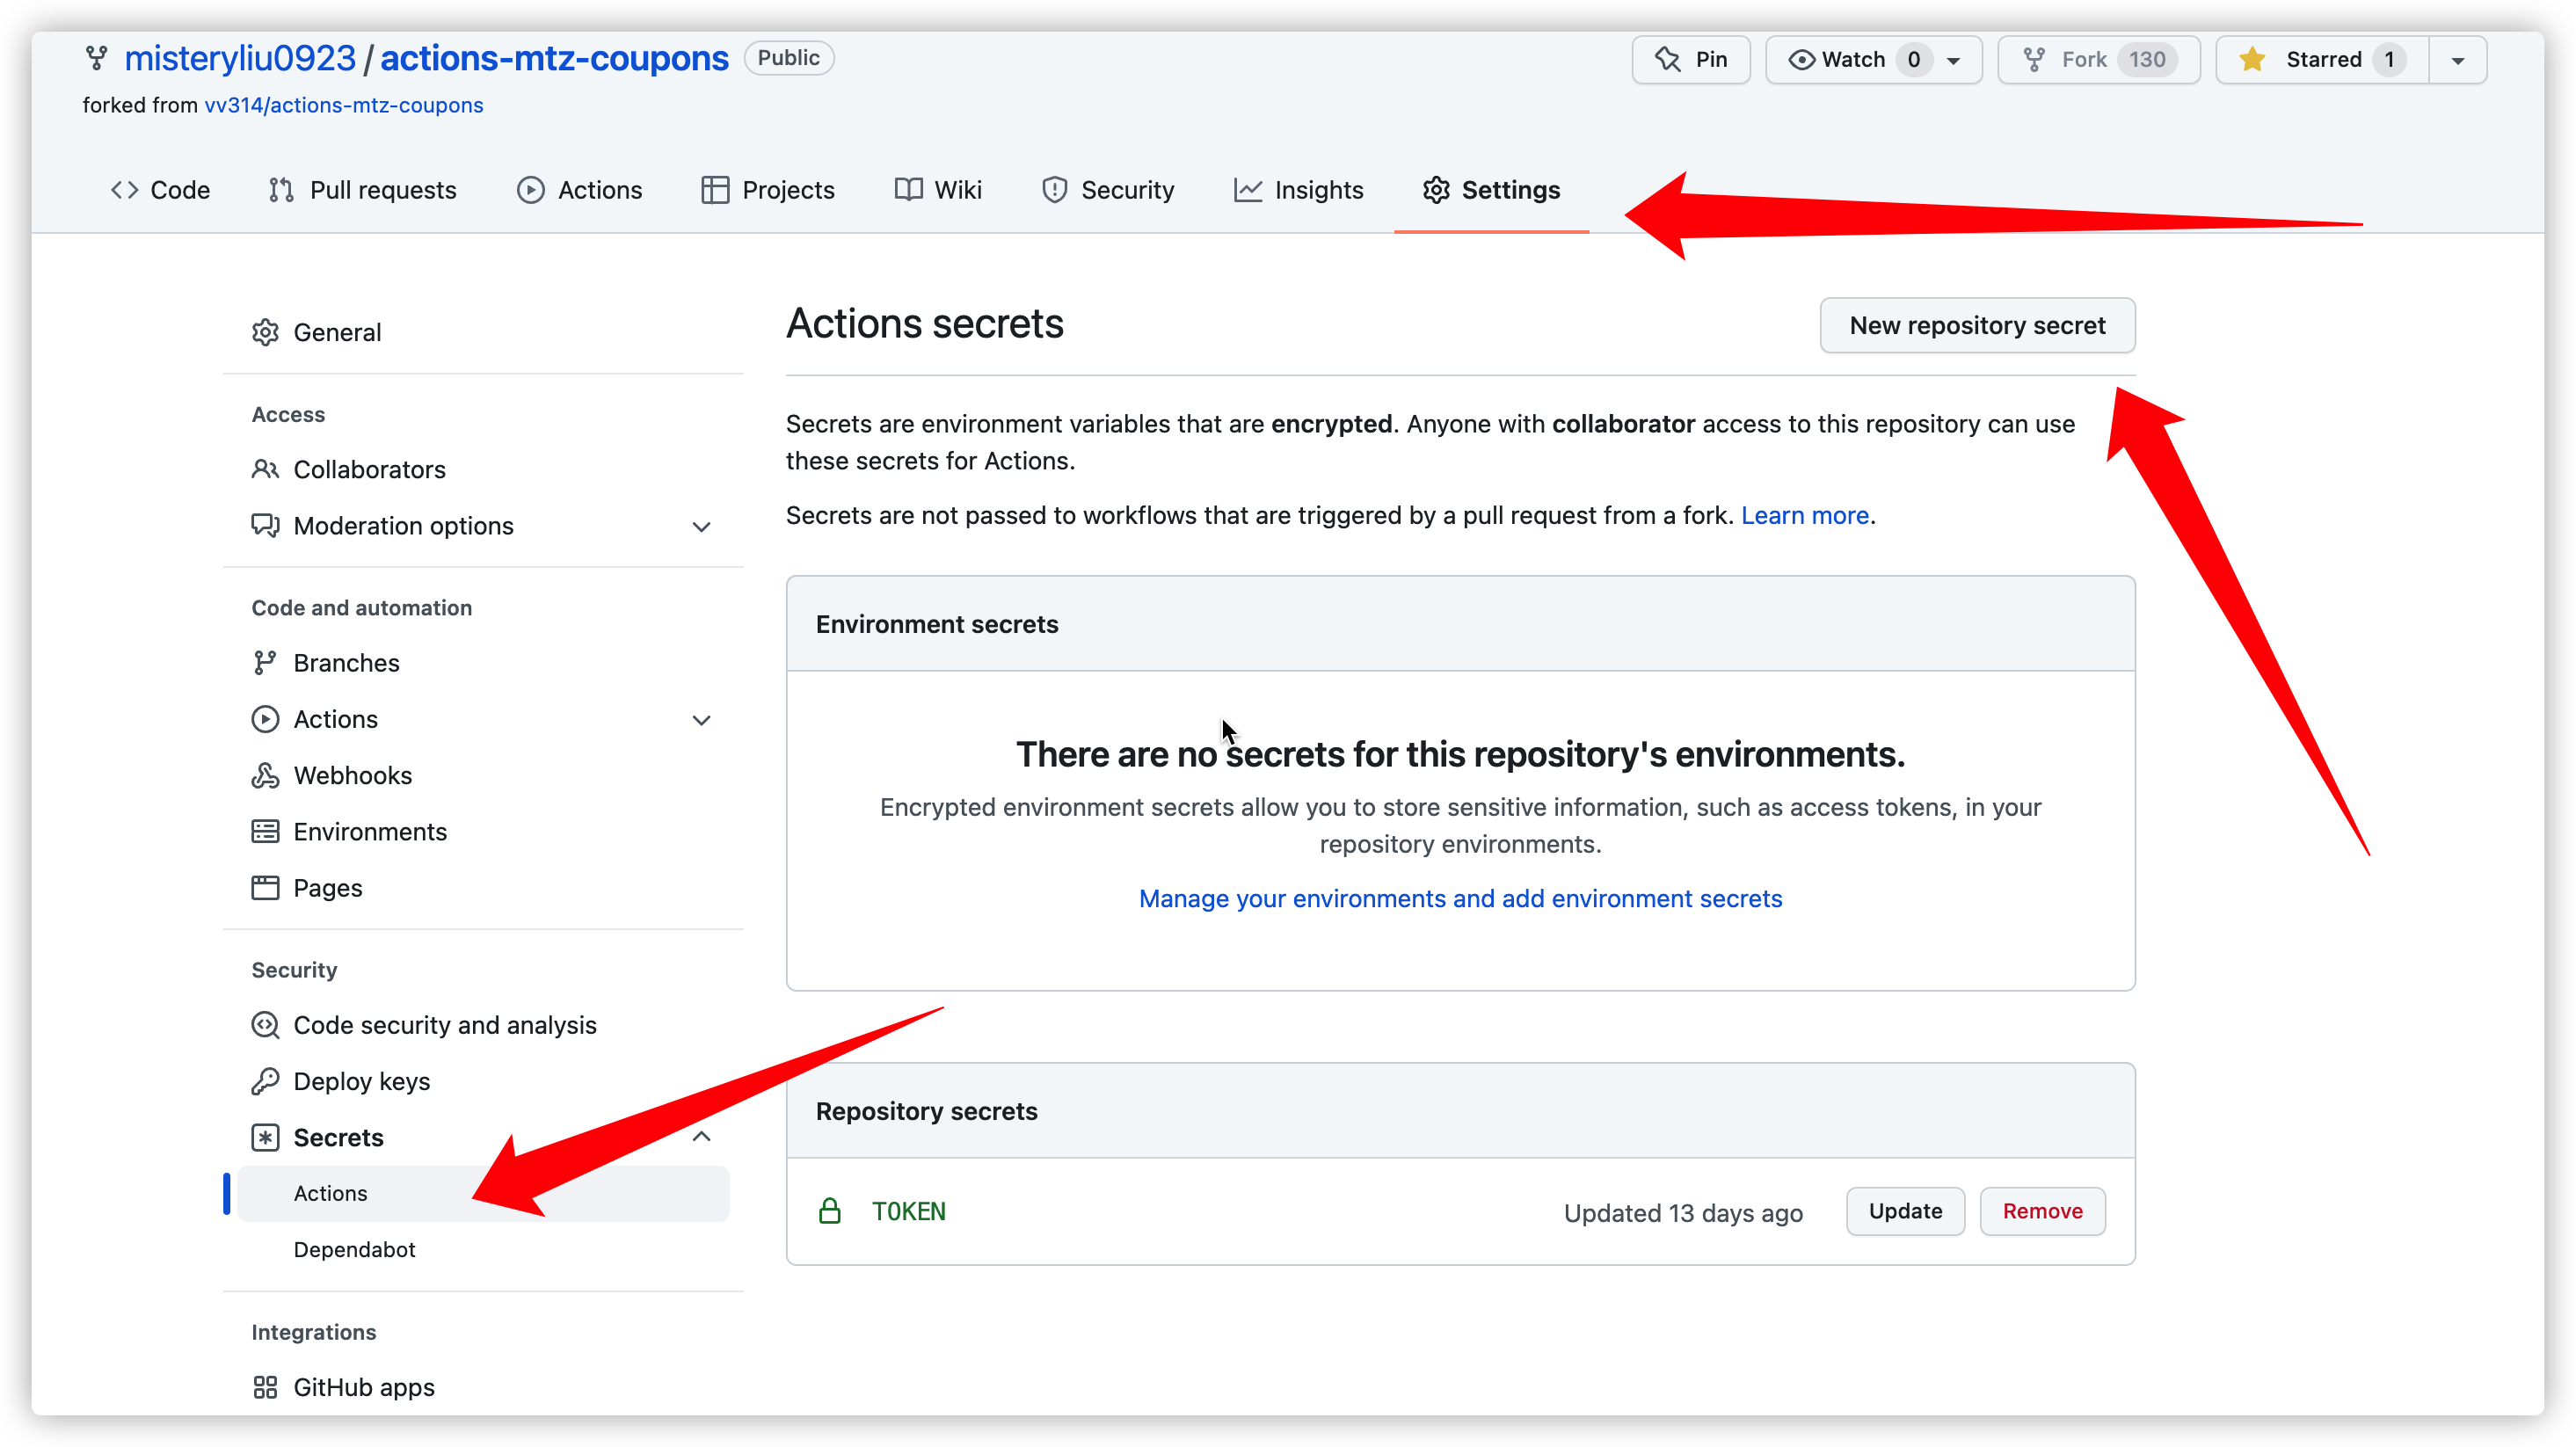Viewport: 2576px width, 1447px height.
Task: Click the Moderation options comment icon
Action: point(265,526)
